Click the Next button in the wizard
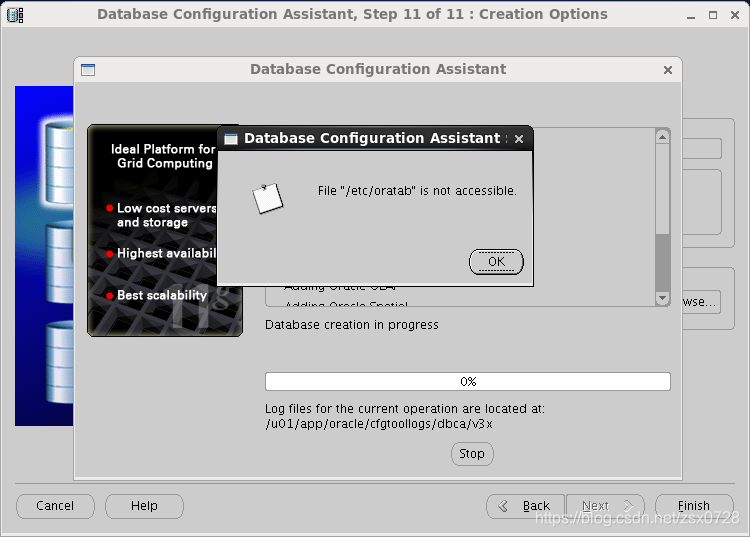Viewport: 750px width, 537px height. (606, 506)
